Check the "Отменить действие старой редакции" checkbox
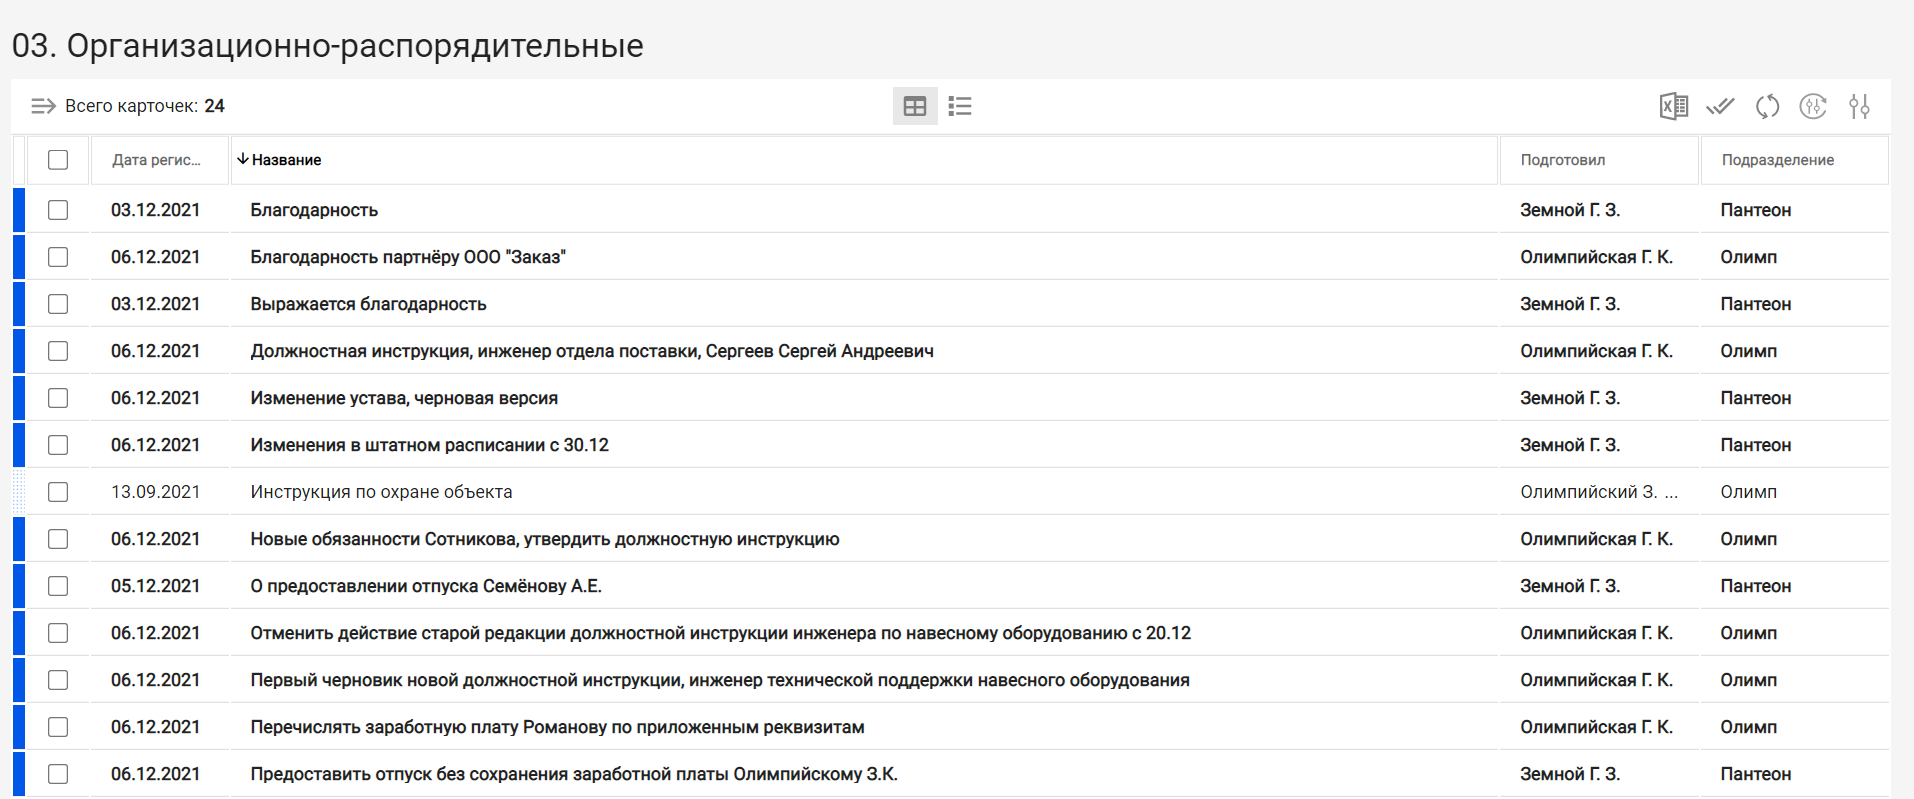 click(x=58, y=633)
